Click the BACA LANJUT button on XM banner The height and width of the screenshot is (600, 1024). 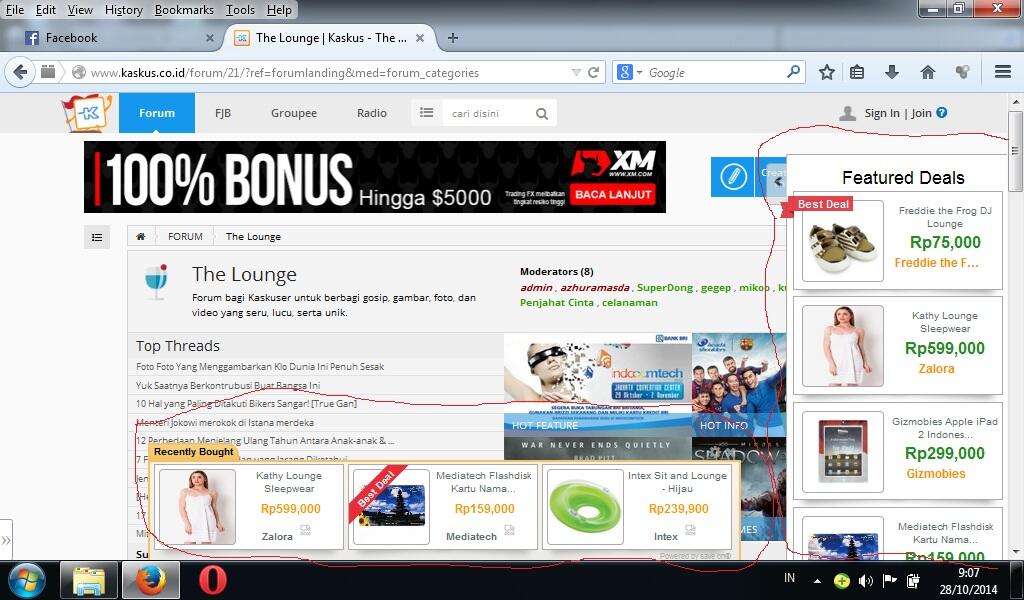tap(613, 194)
